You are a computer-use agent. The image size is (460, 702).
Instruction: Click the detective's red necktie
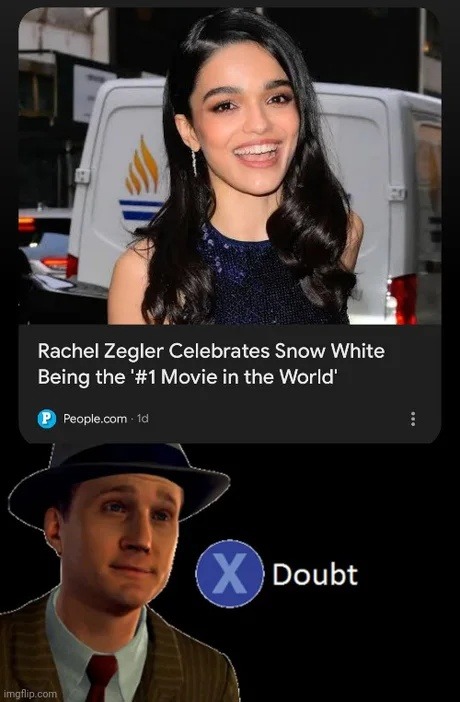tap(100, 678)
